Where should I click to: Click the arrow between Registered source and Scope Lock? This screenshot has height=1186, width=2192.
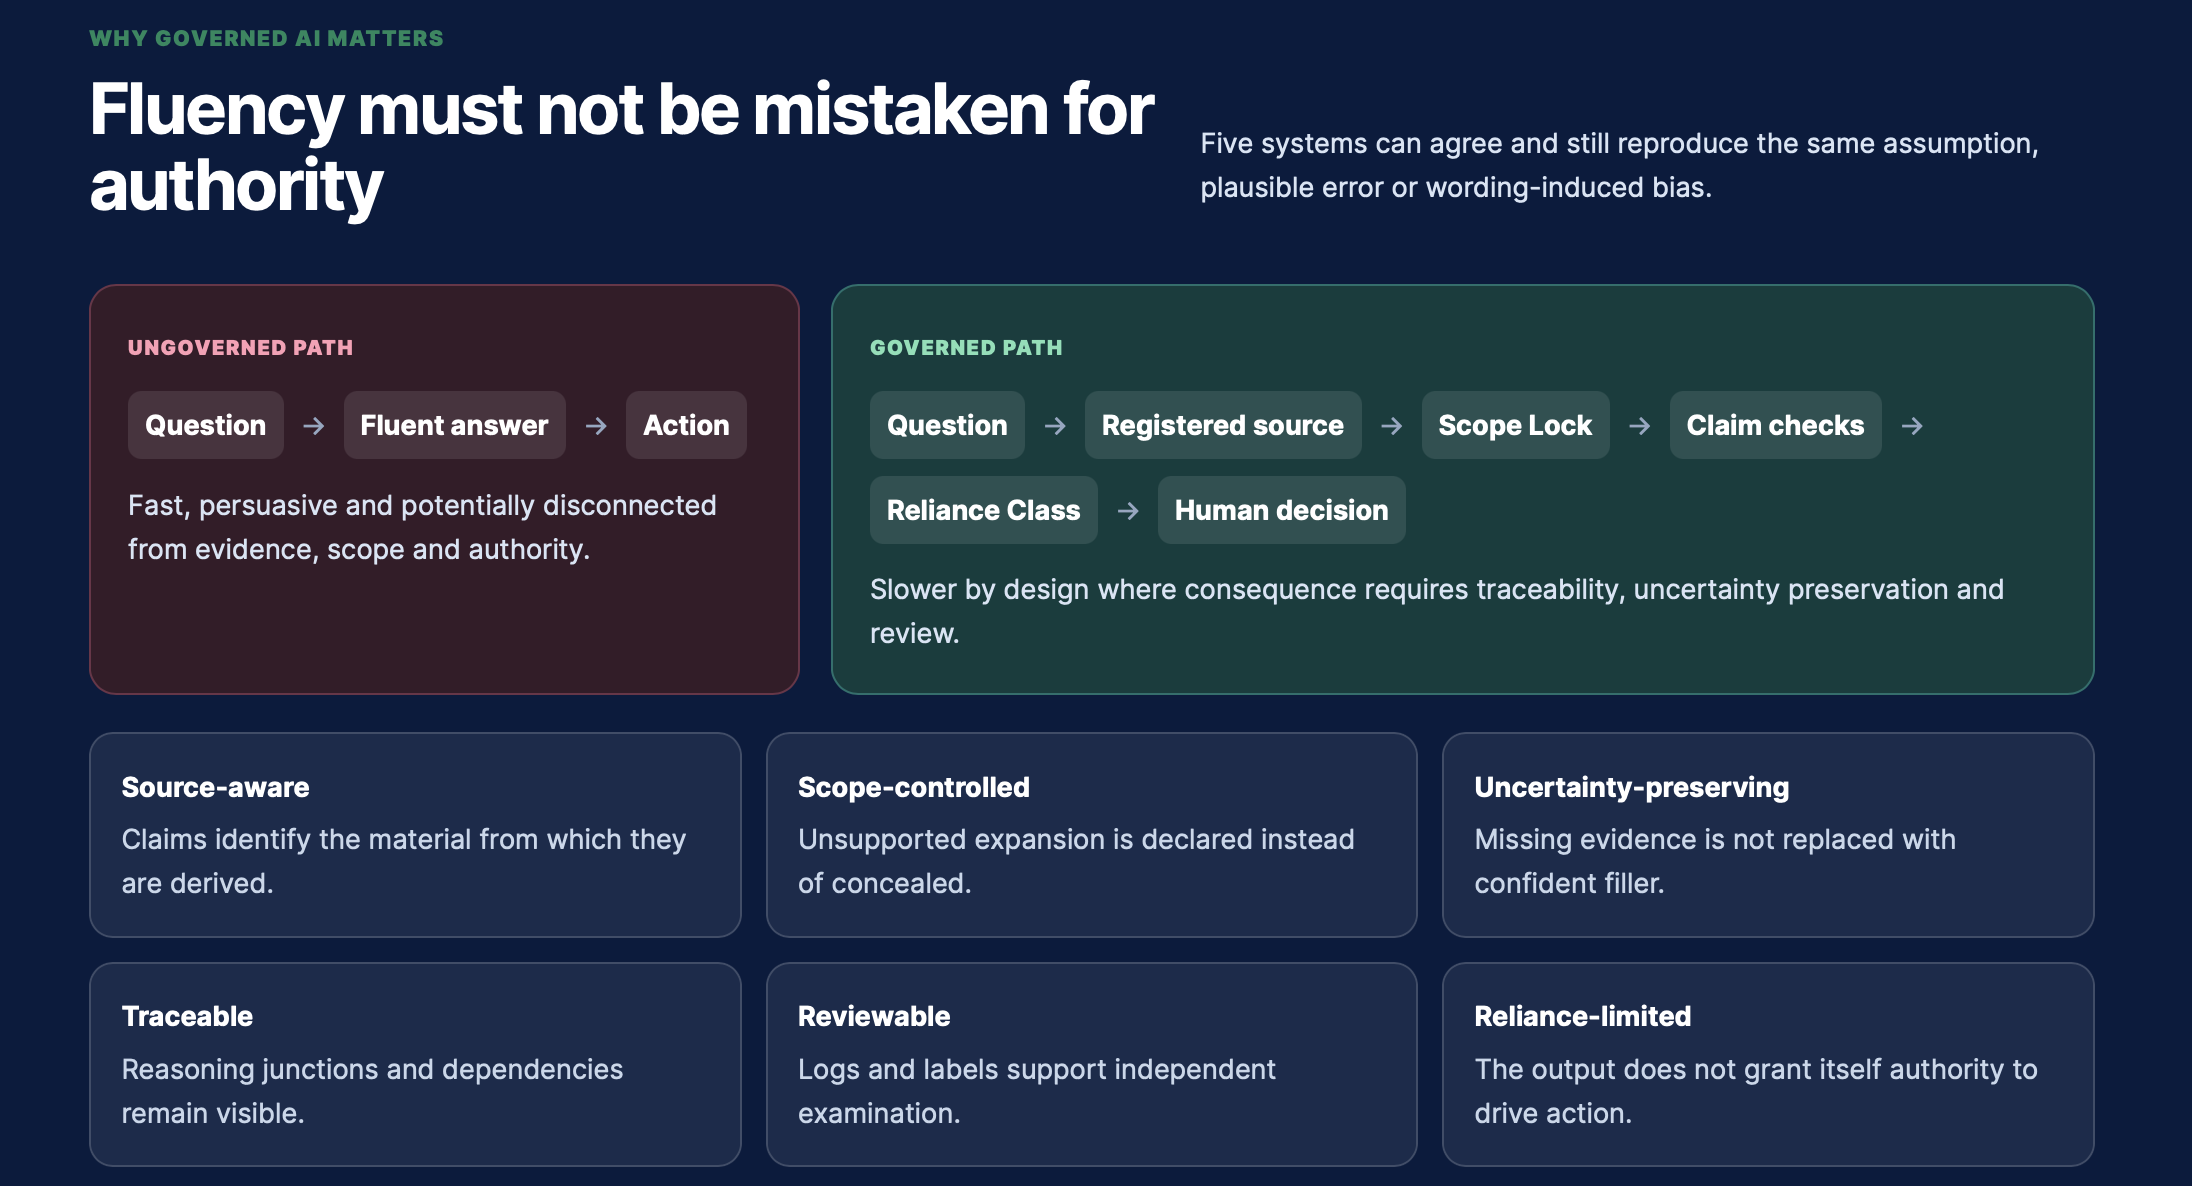click(x=1391, y=426)
